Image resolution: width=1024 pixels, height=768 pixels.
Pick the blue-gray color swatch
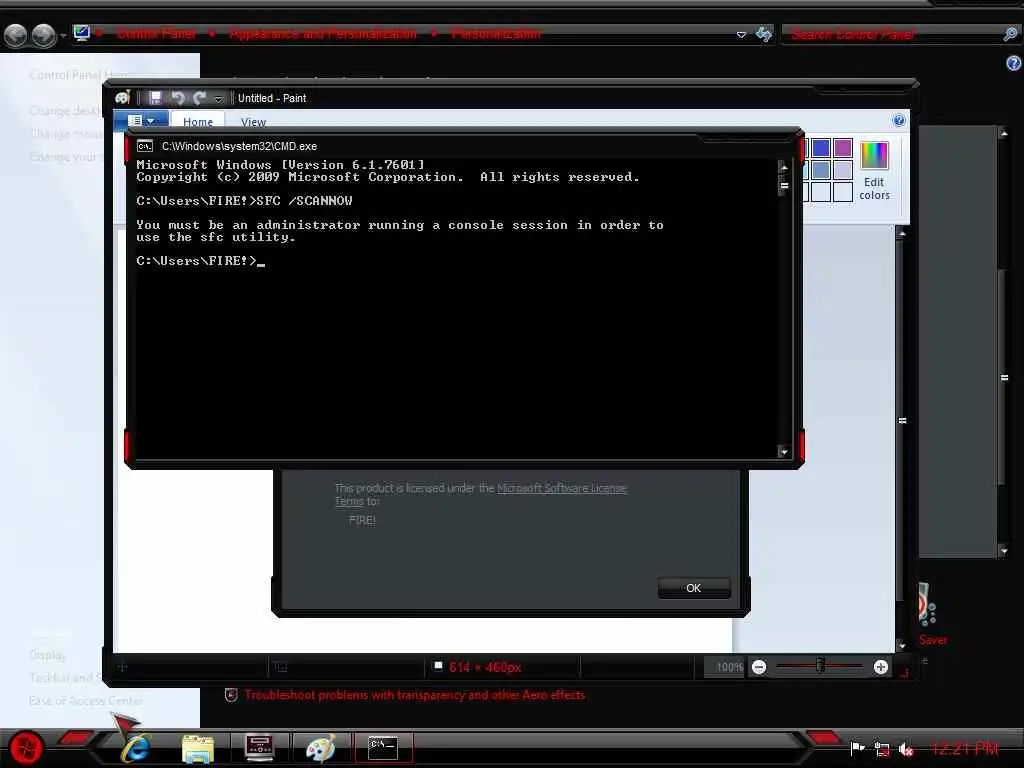[821, 170]
